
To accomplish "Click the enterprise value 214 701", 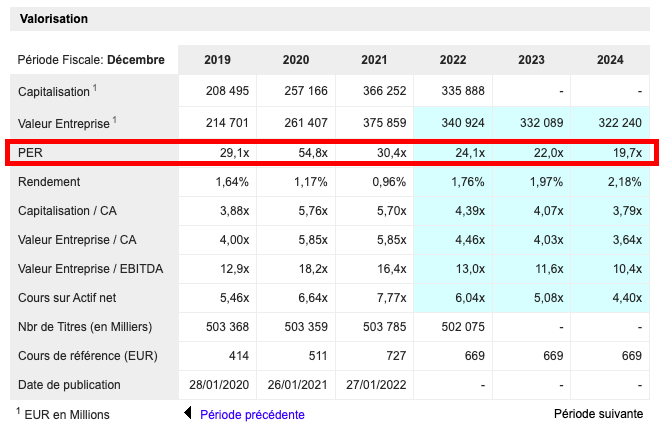I will tap(227, 123).
